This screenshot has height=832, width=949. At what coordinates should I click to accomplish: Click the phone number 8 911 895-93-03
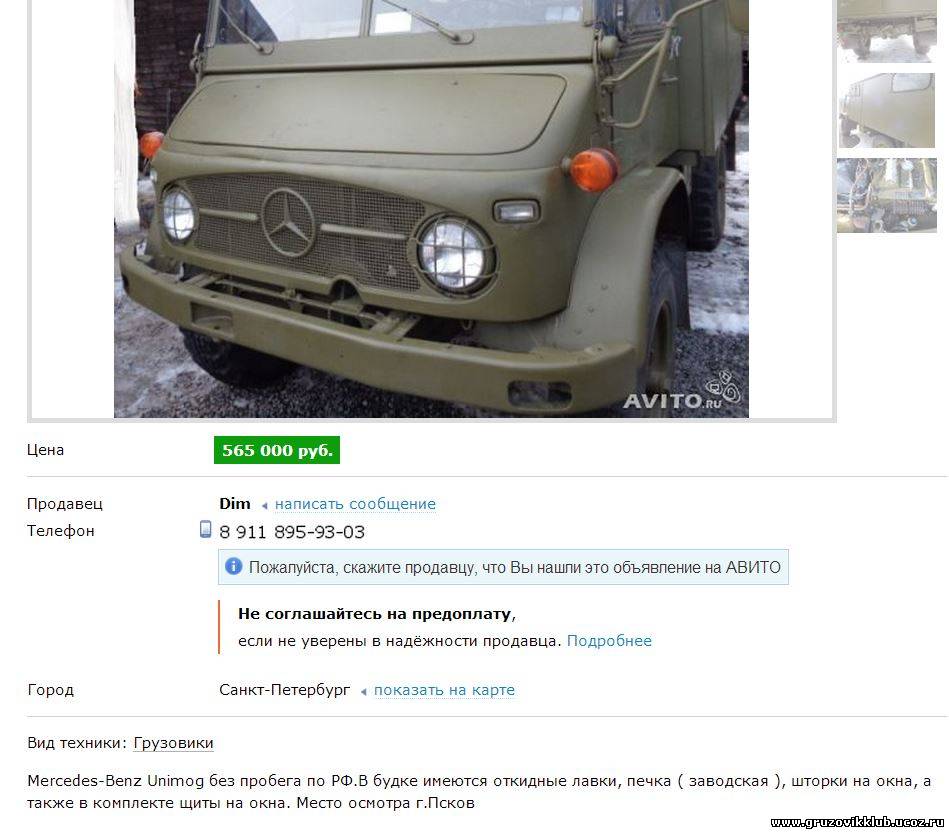pos(292,532)
